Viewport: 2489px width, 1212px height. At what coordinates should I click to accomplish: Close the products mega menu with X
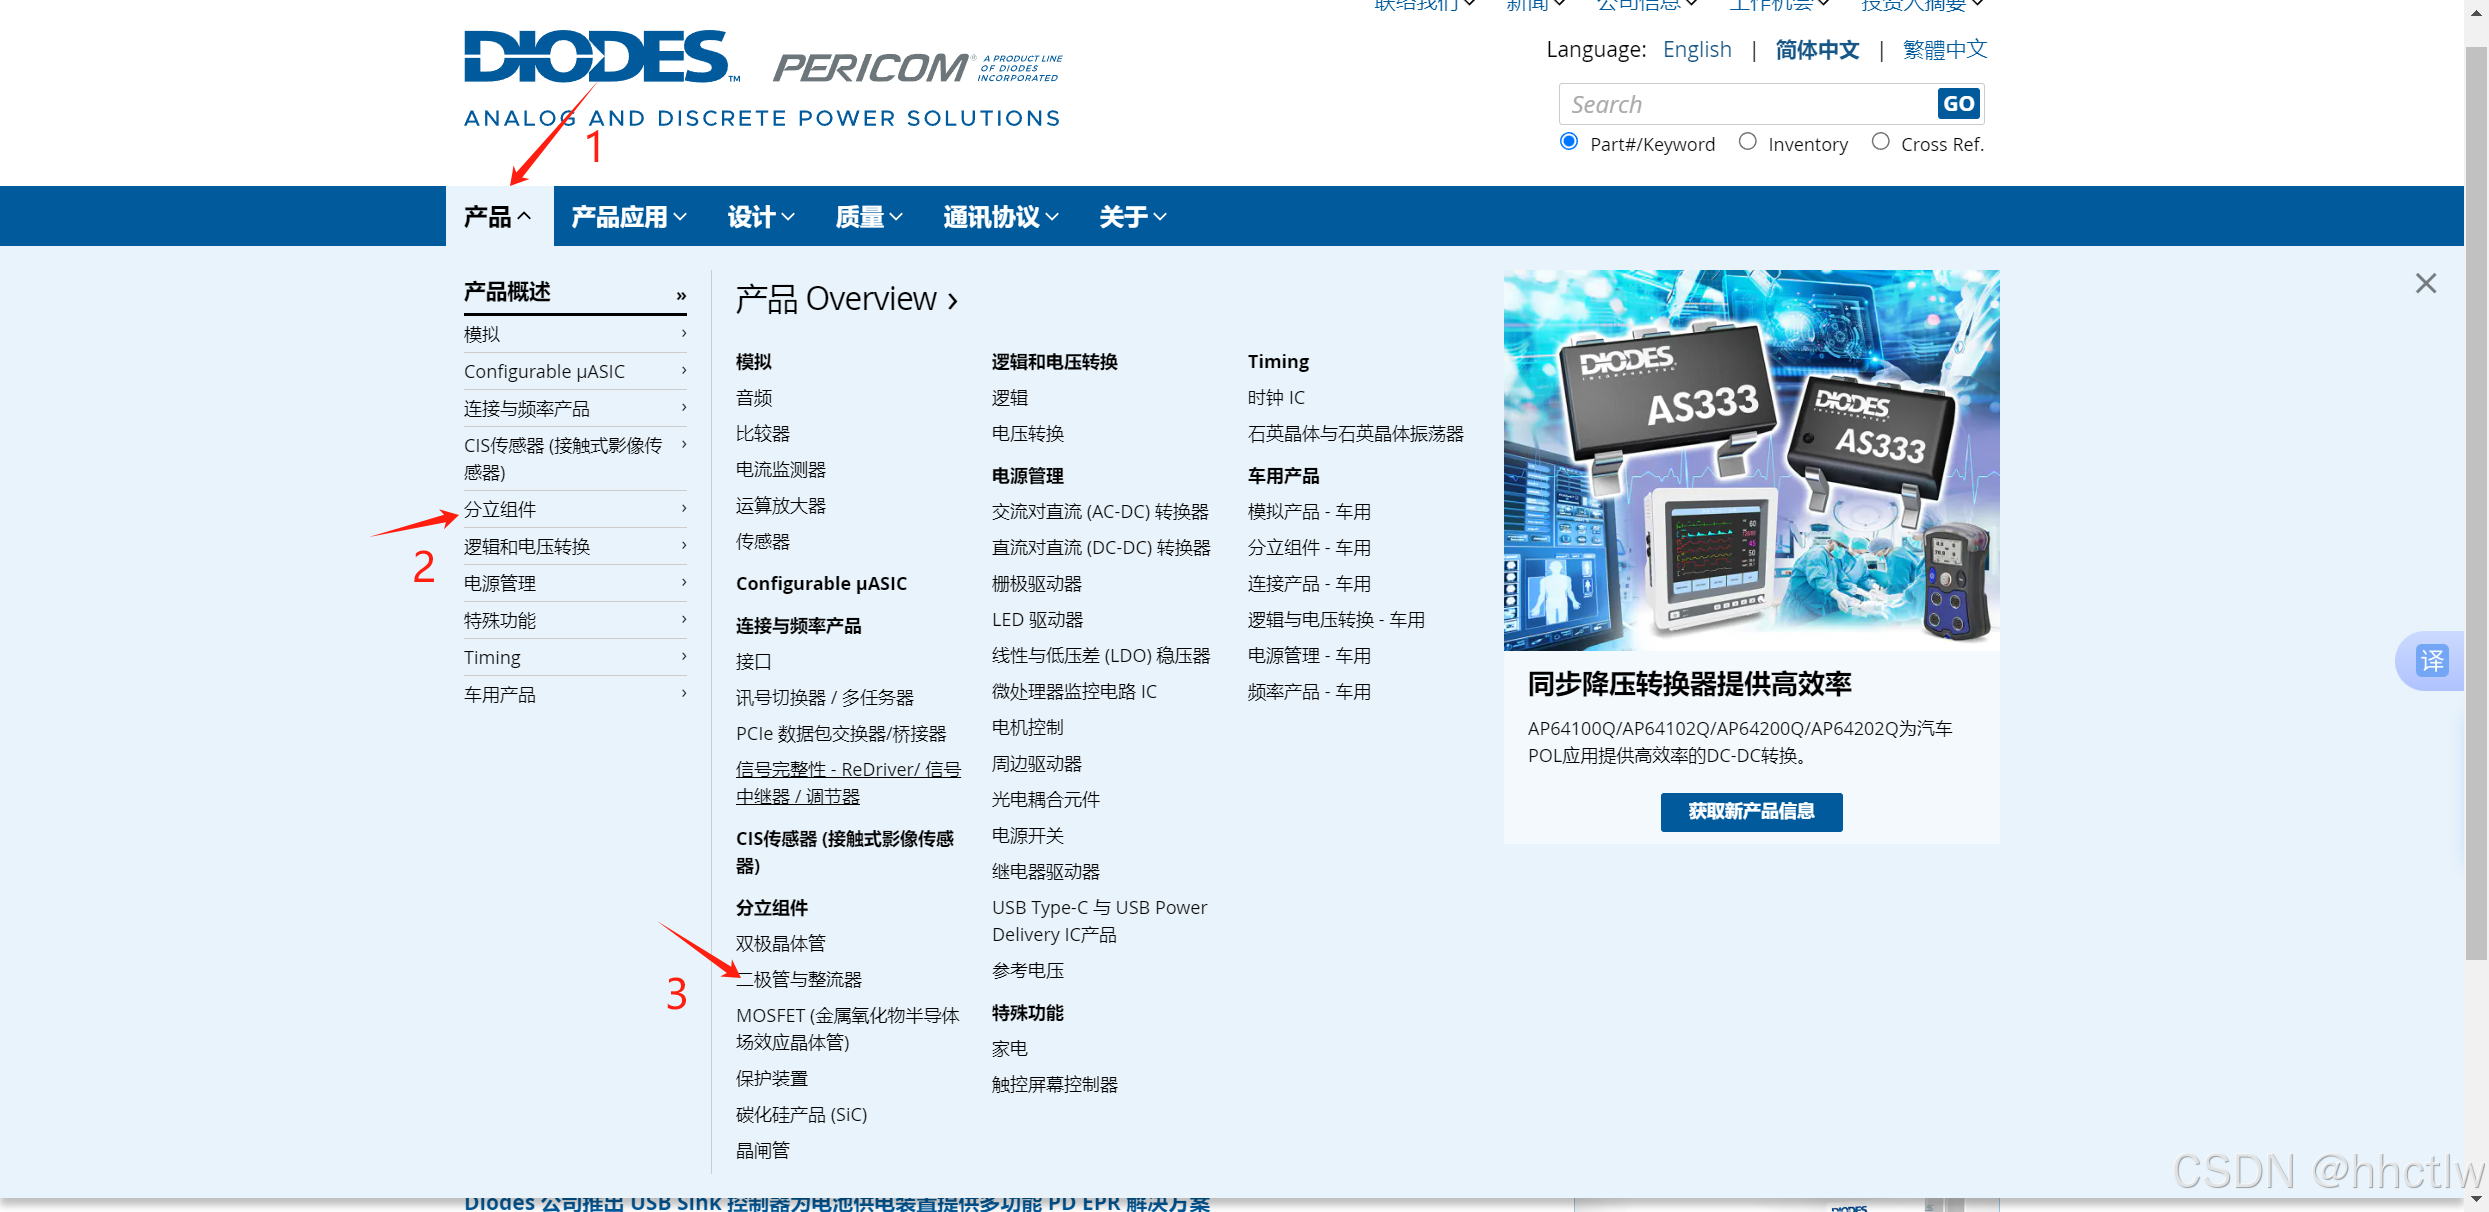click(2425, 284)
